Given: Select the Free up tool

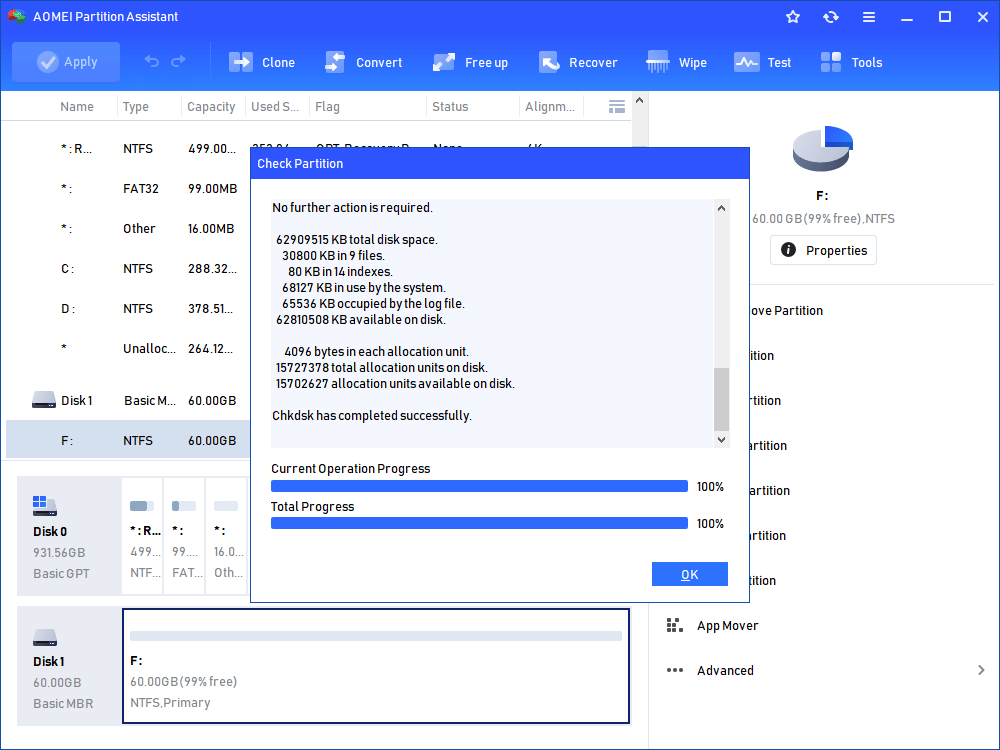Looking at the screenshot, I should click(x=471, y=62).
